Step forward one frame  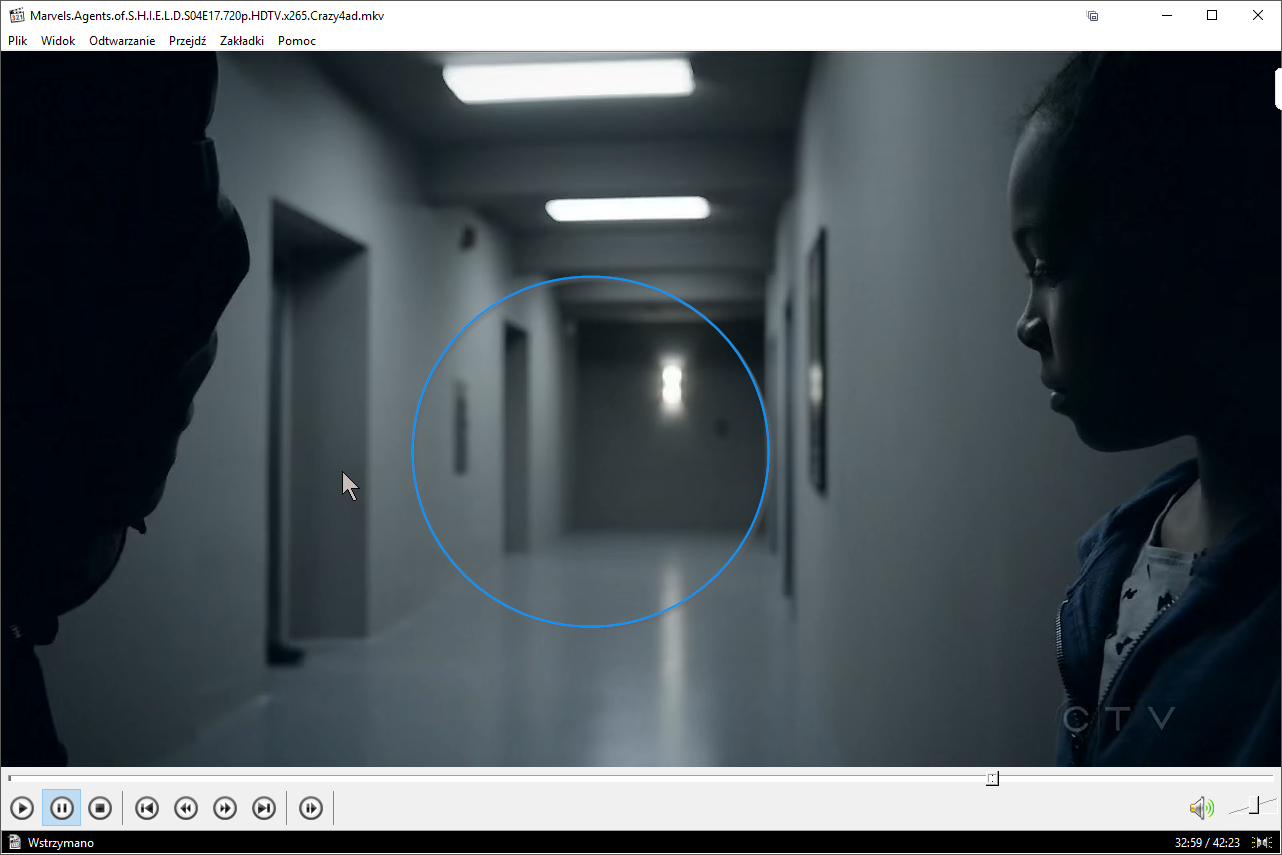pyautogui.click(x=311, y=808)
